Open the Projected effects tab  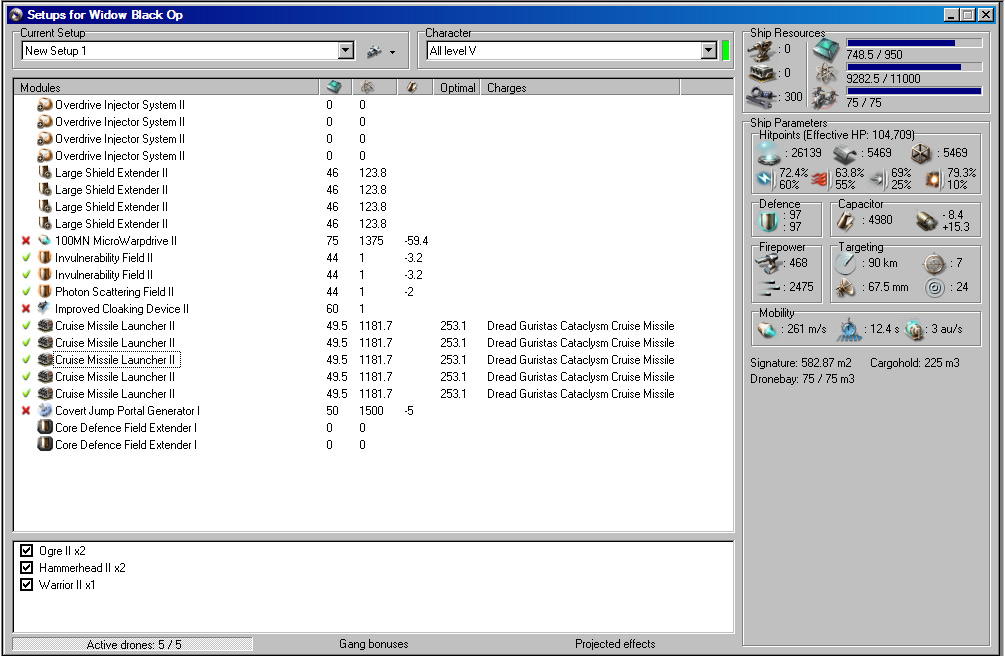pos(615,644)
